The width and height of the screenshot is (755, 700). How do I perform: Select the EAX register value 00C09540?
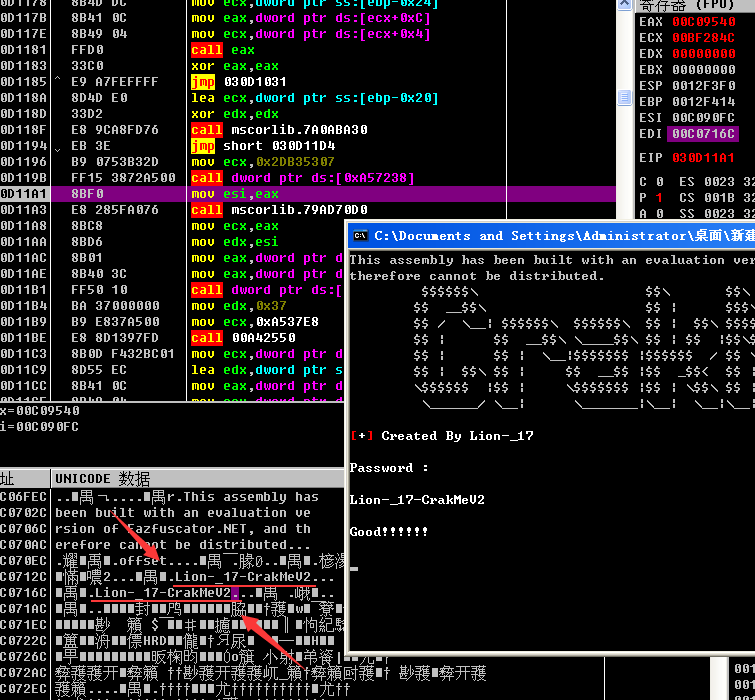point(702,21)
